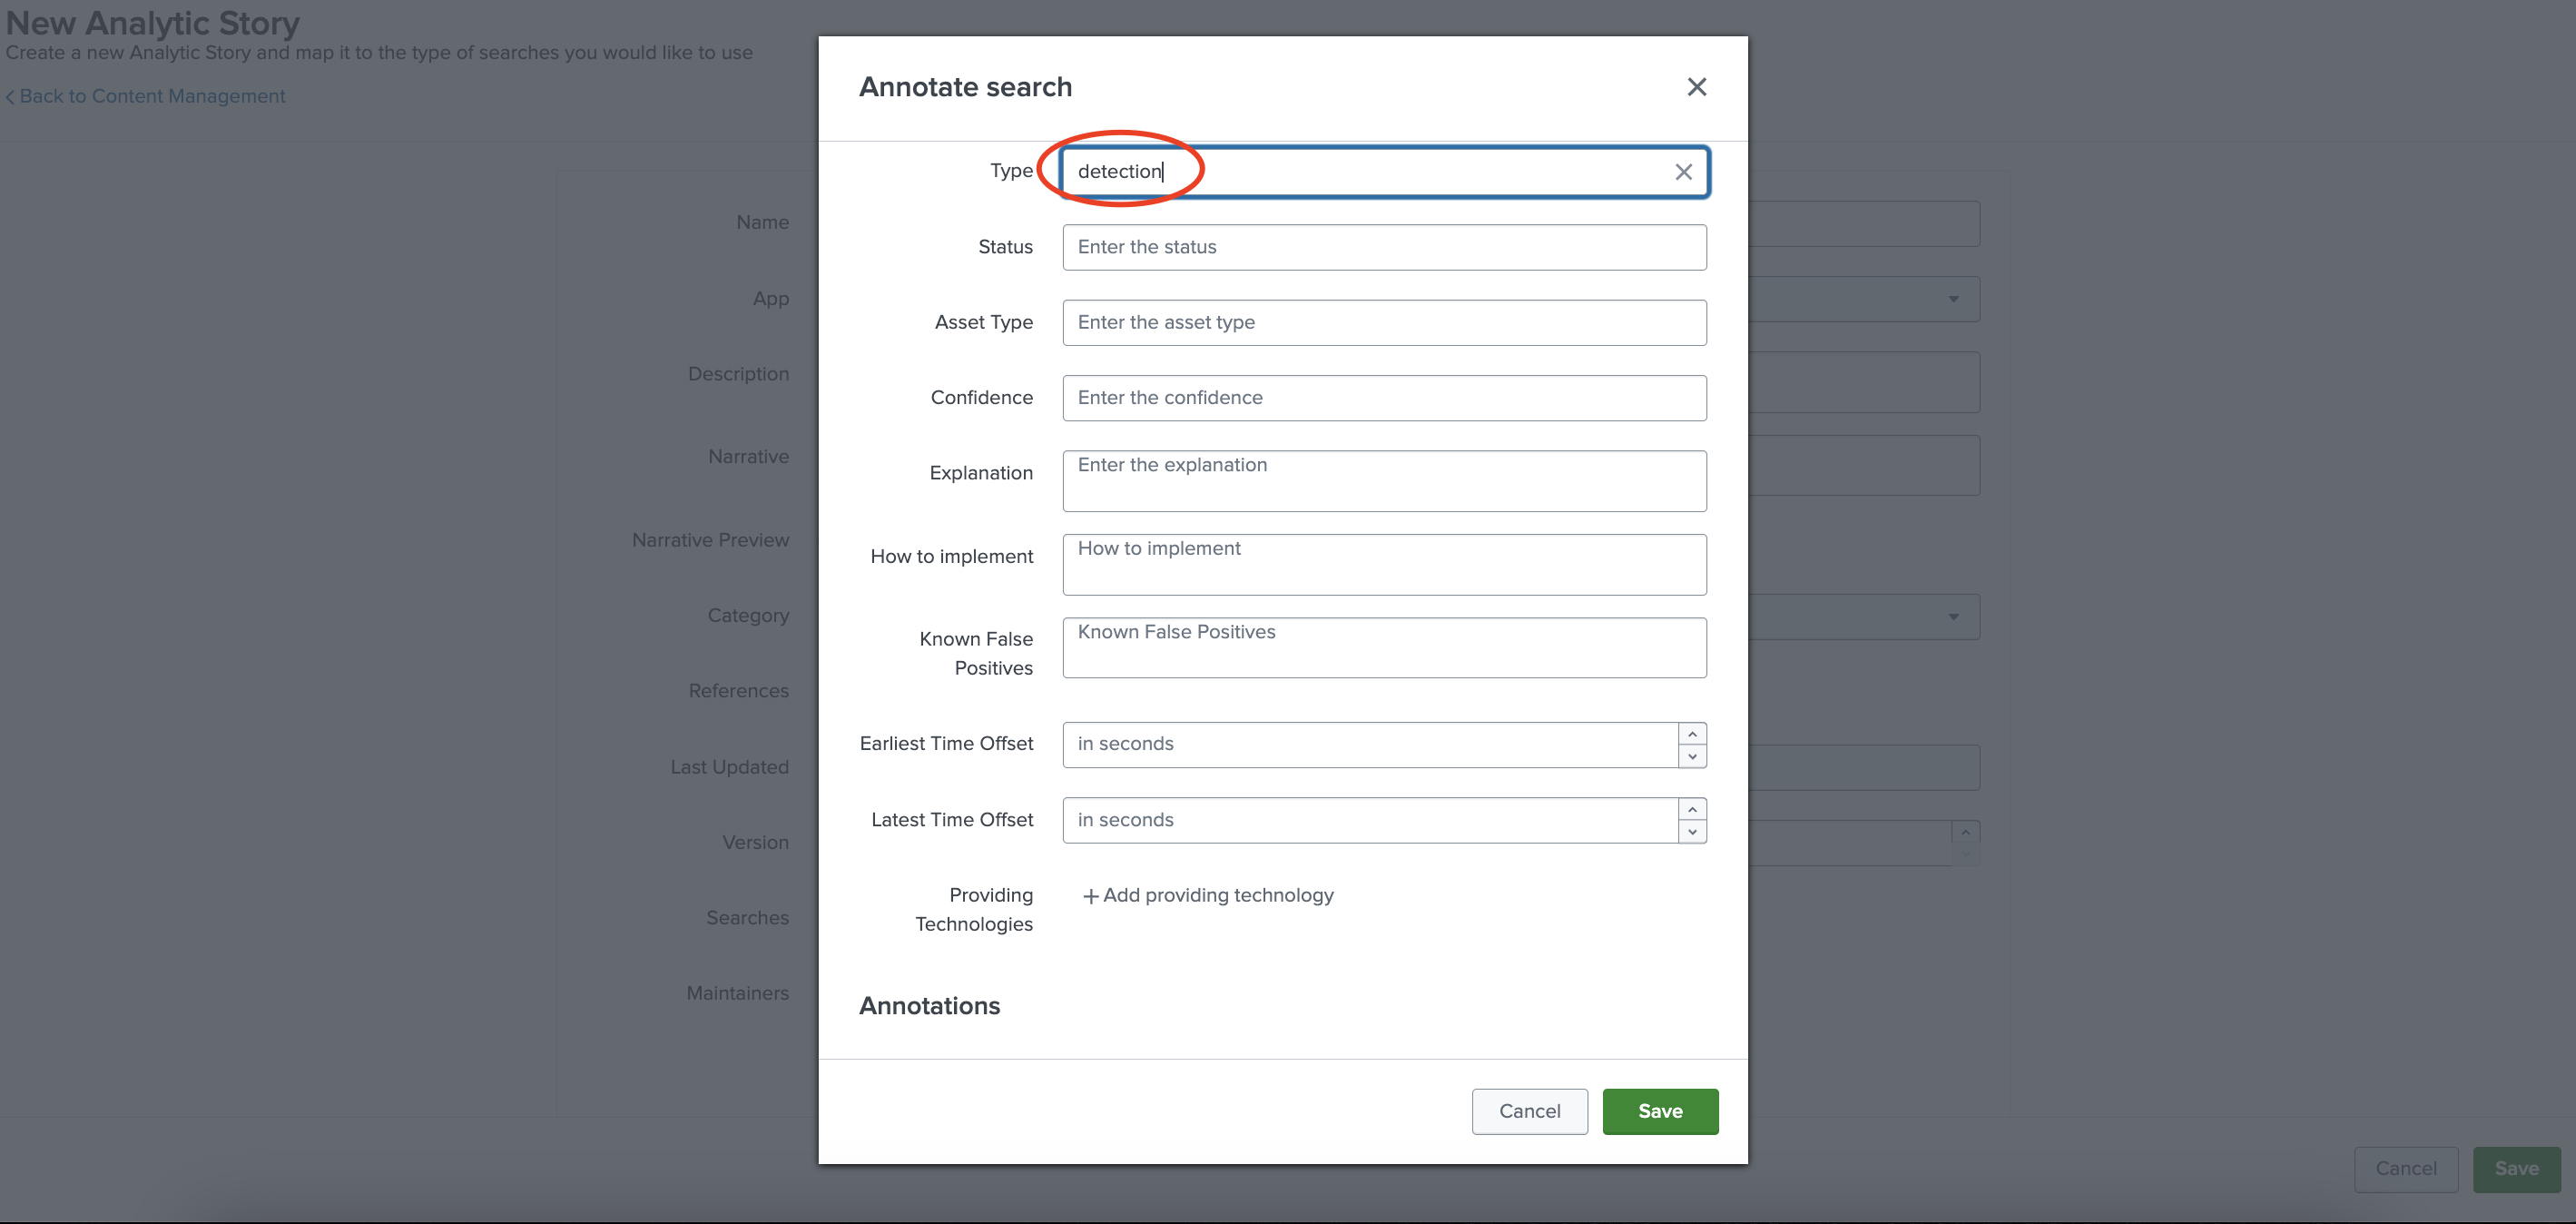Screen dimensions: 2576x1224
Task: Click Add providing technology link
Action: 1208,895
